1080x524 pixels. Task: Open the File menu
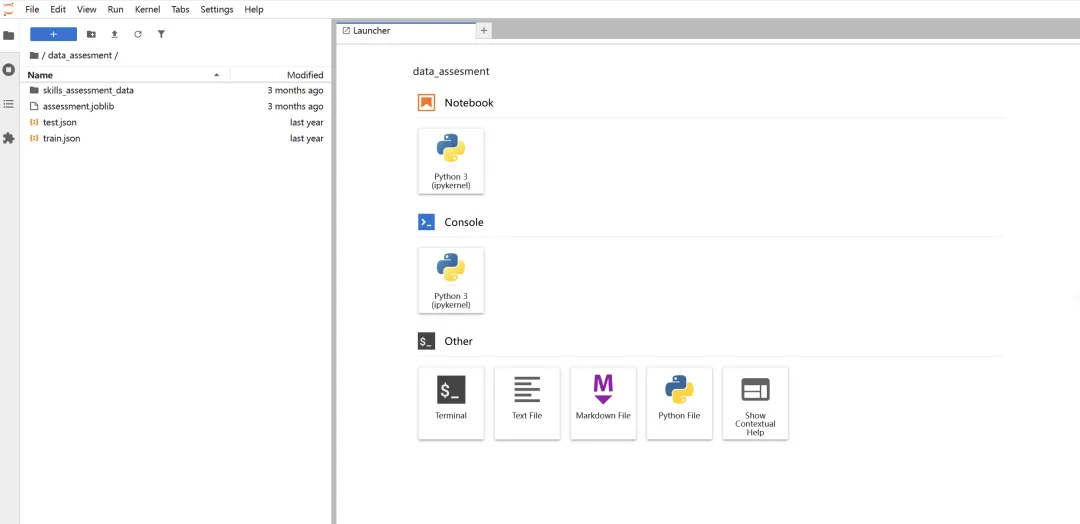[x=32, y=10]
